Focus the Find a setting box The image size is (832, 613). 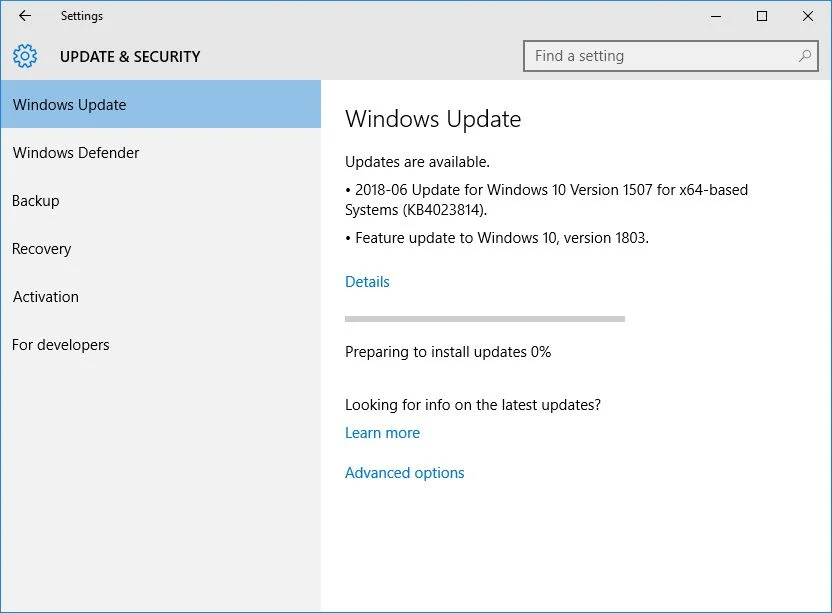(671, 56)
